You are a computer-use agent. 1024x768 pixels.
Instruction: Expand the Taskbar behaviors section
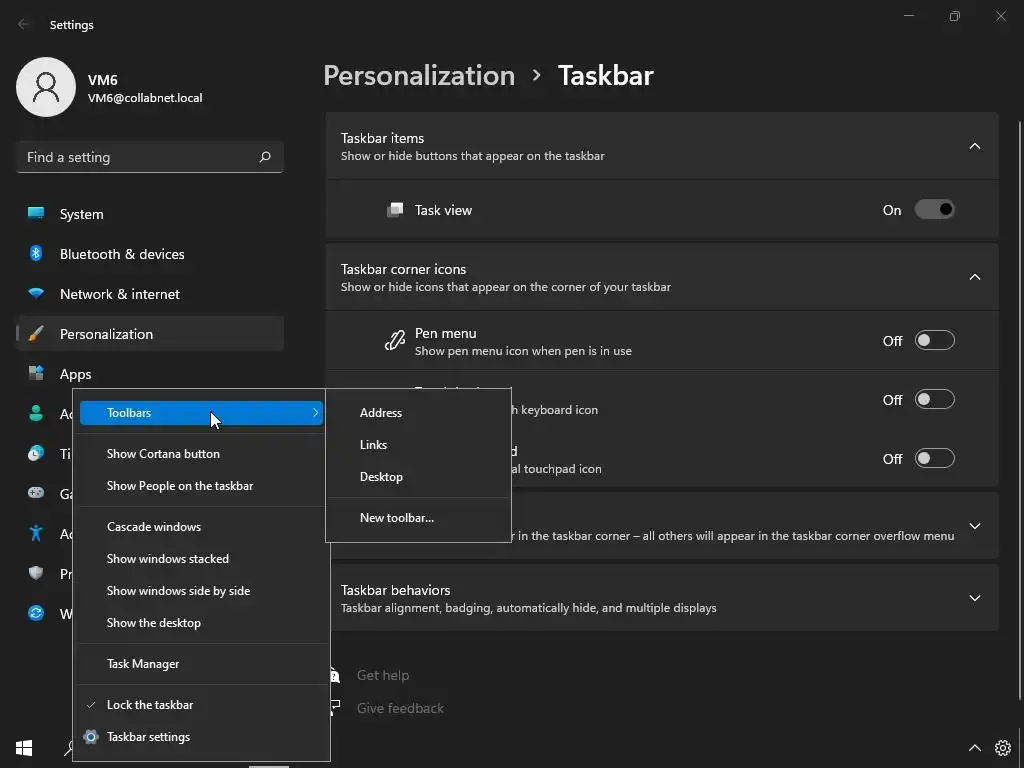coord(974,598)
